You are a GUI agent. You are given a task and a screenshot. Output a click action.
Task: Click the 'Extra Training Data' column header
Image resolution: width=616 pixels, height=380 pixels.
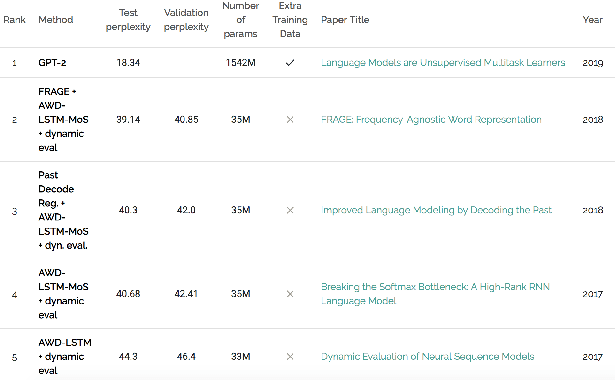point(290,20)
